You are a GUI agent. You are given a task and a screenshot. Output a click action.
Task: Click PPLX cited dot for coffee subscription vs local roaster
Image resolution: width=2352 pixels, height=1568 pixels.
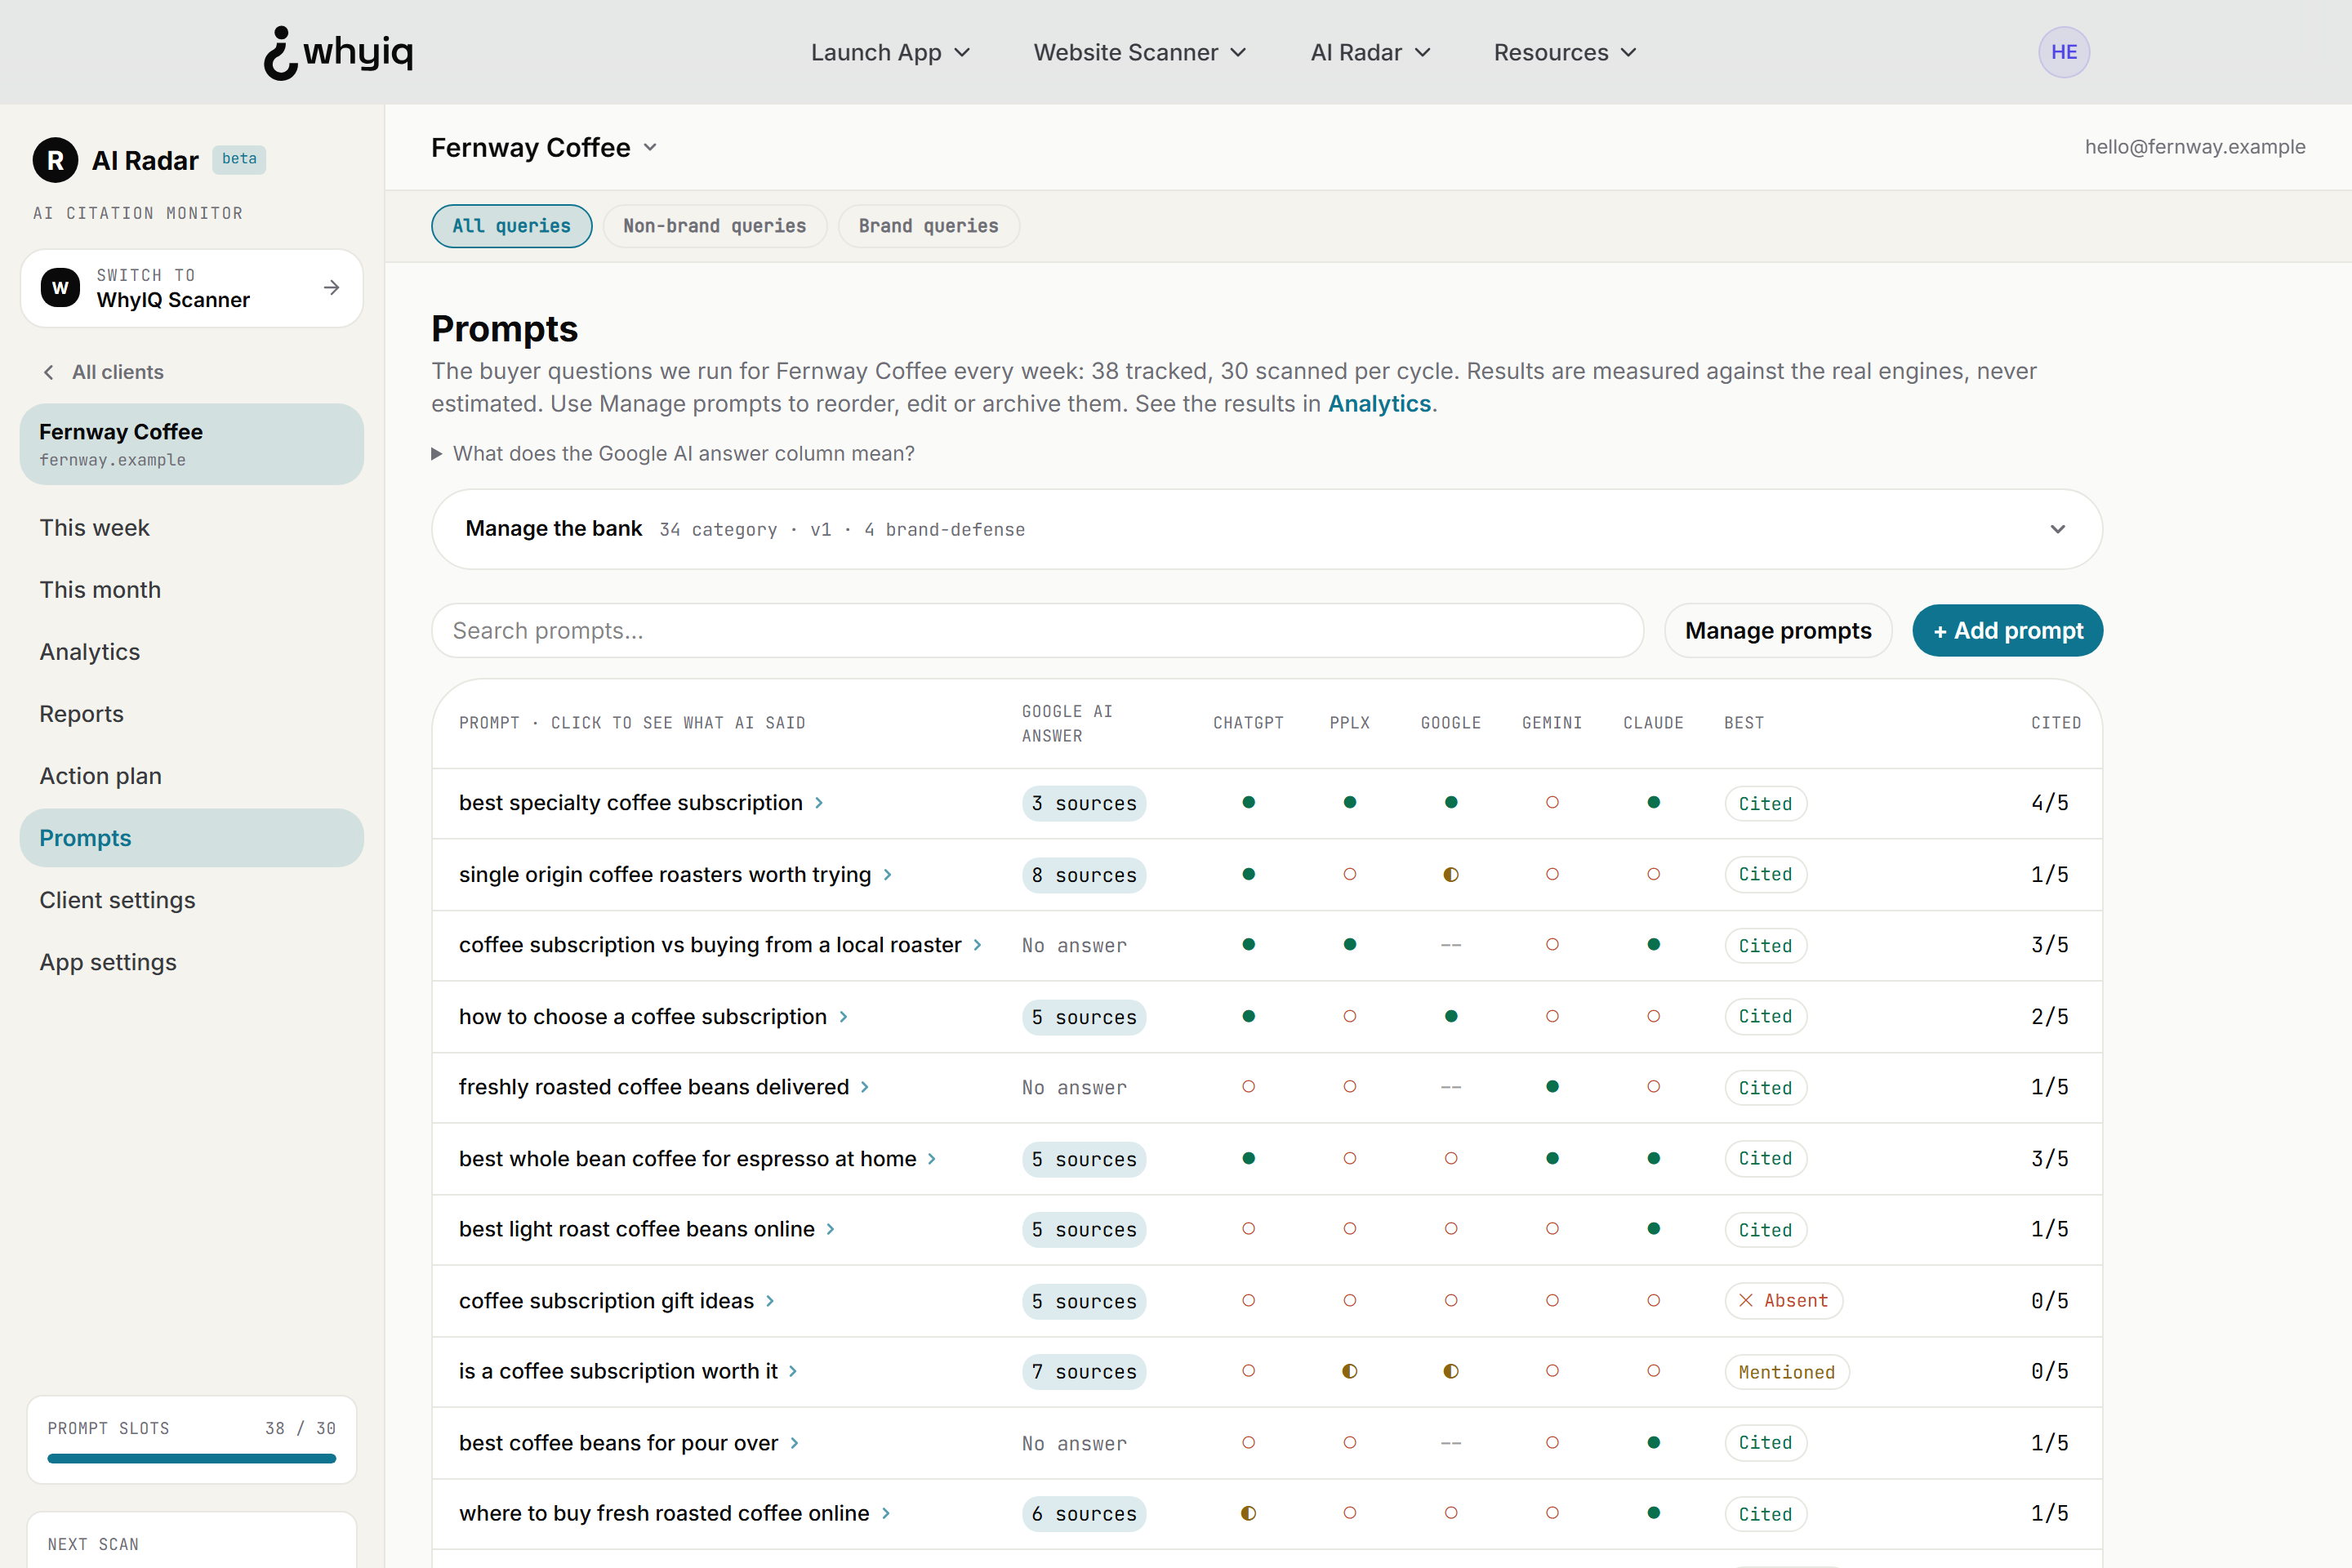(1349, 944)
